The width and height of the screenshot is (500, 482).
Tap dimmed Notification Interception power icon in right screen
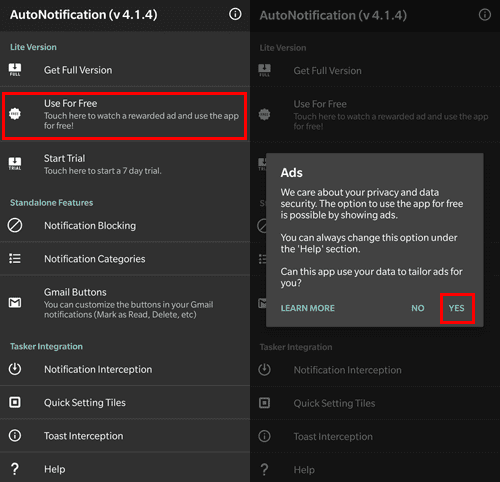tap(264, 370)
